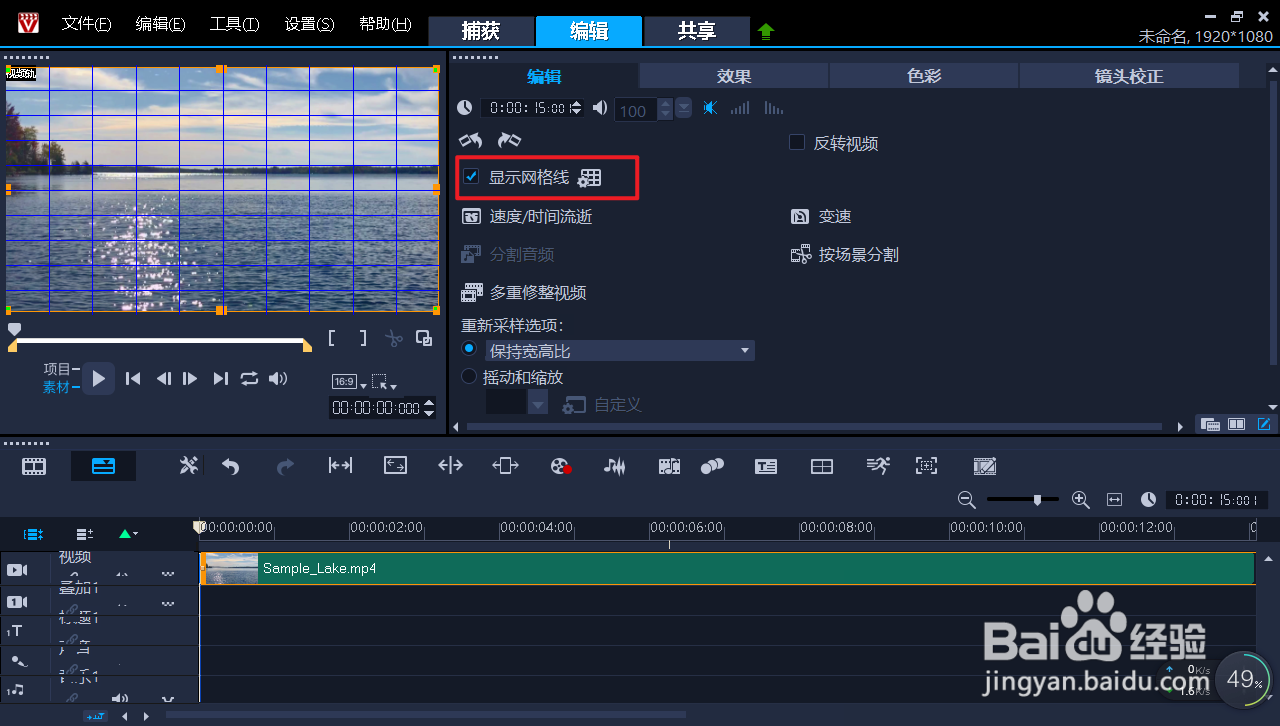Screen dimensions: 1280x726
Task: Open the record/capture option
Action: pos(561,466)
